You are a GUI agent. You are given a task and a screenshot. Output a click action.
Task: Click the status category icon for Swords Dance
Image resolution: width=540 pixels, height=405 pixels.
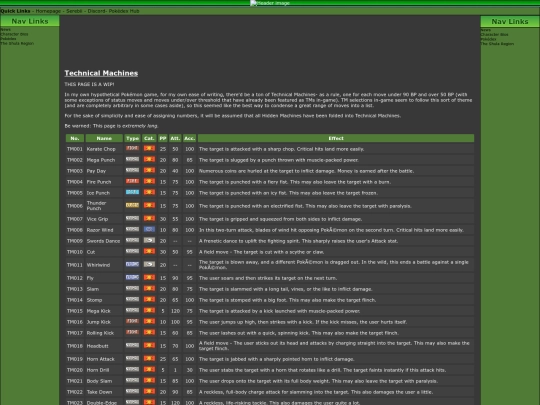[149, 240]
